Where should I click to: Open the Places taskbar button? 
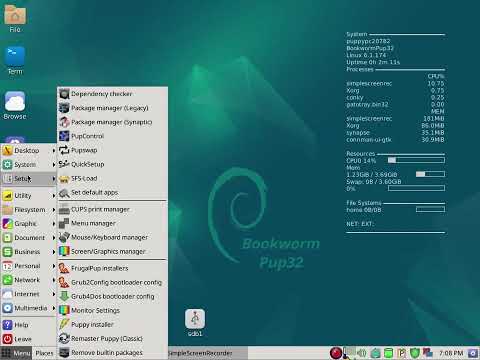click(x=44, y=353)
